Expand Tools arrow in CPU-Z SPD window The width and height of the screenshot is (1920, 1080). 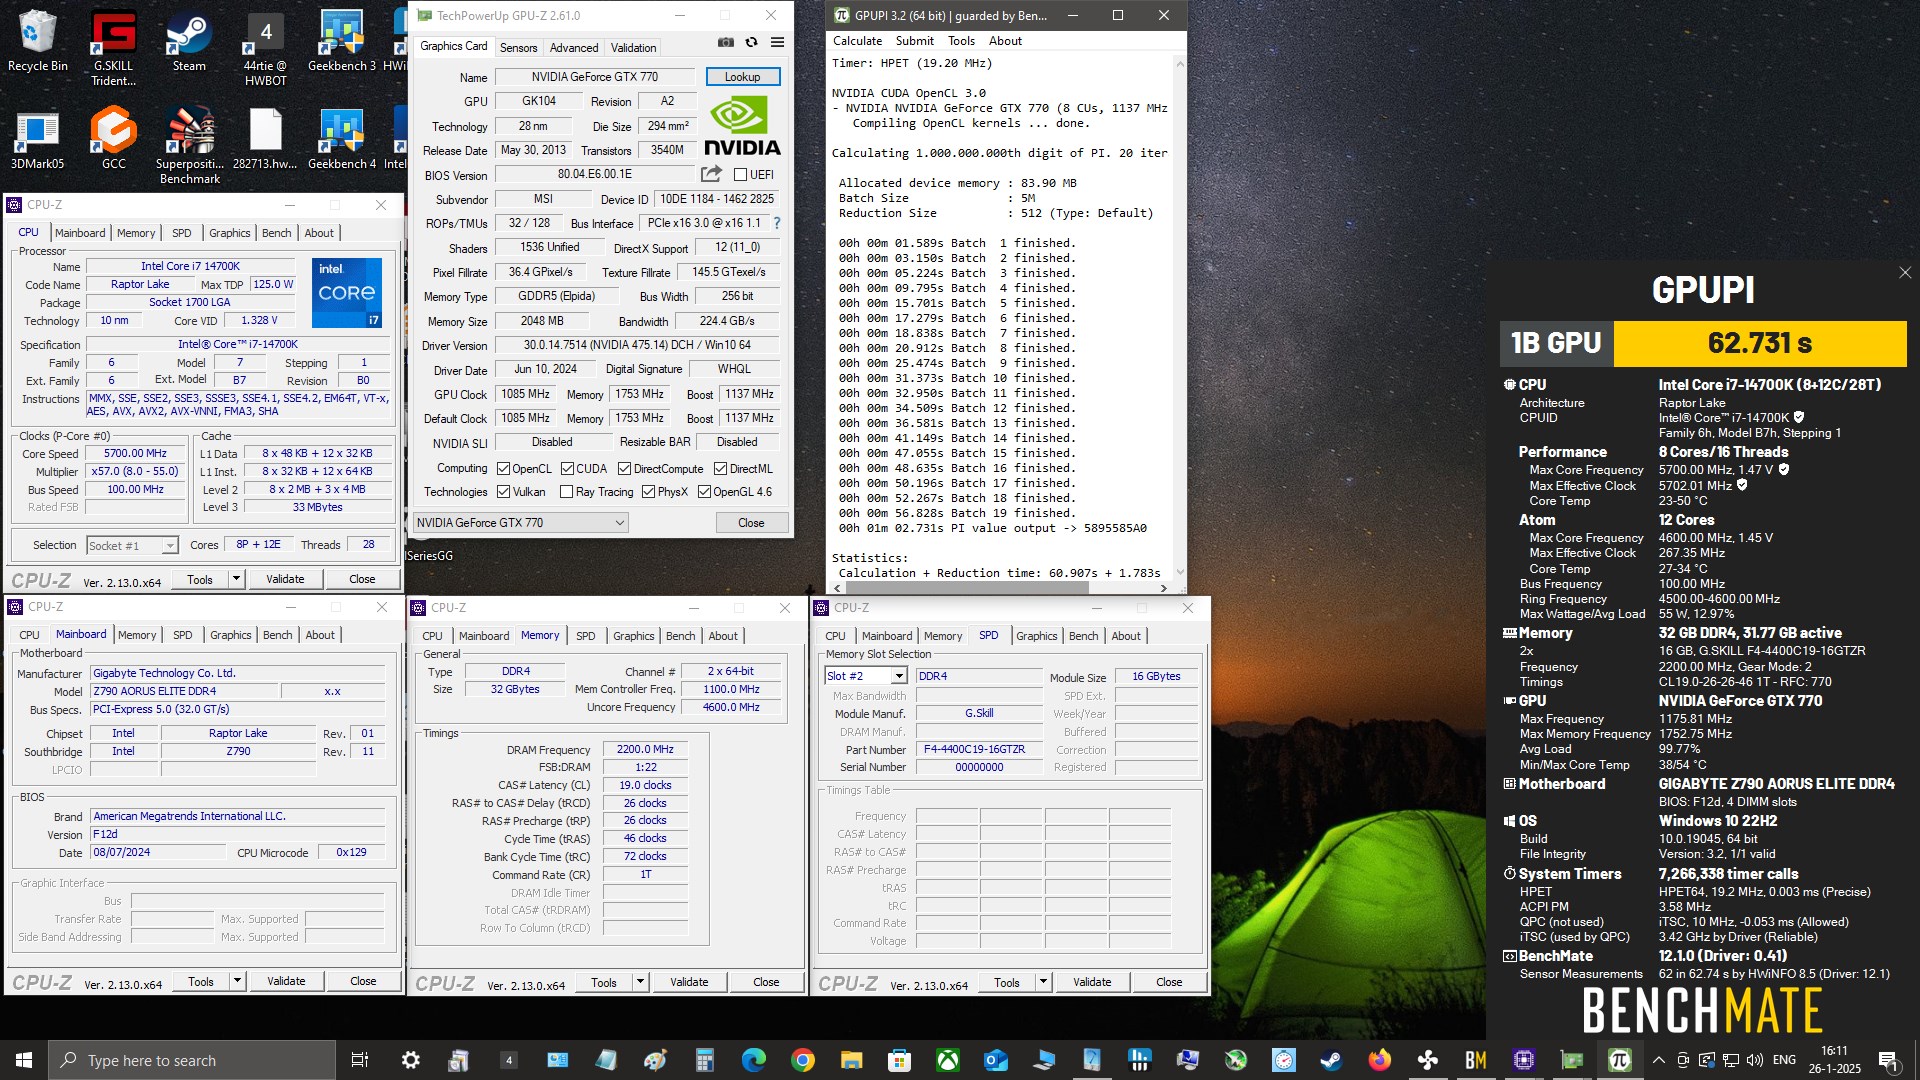click(1044, 982)
